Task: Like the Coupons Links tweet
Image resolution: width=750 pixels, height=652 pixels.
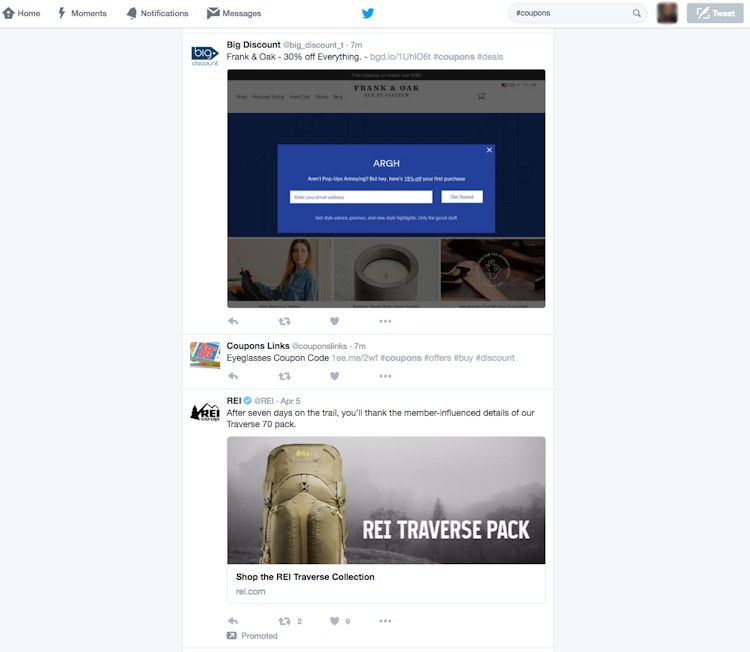Action: pos(334,376)
